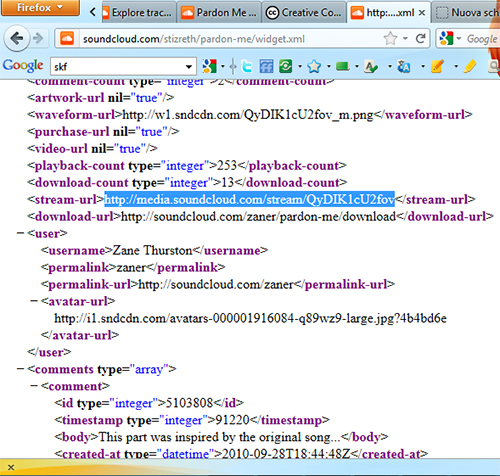Click the Google Toolbar logo
Screen dimensions: 500x476
click(23, 65)
